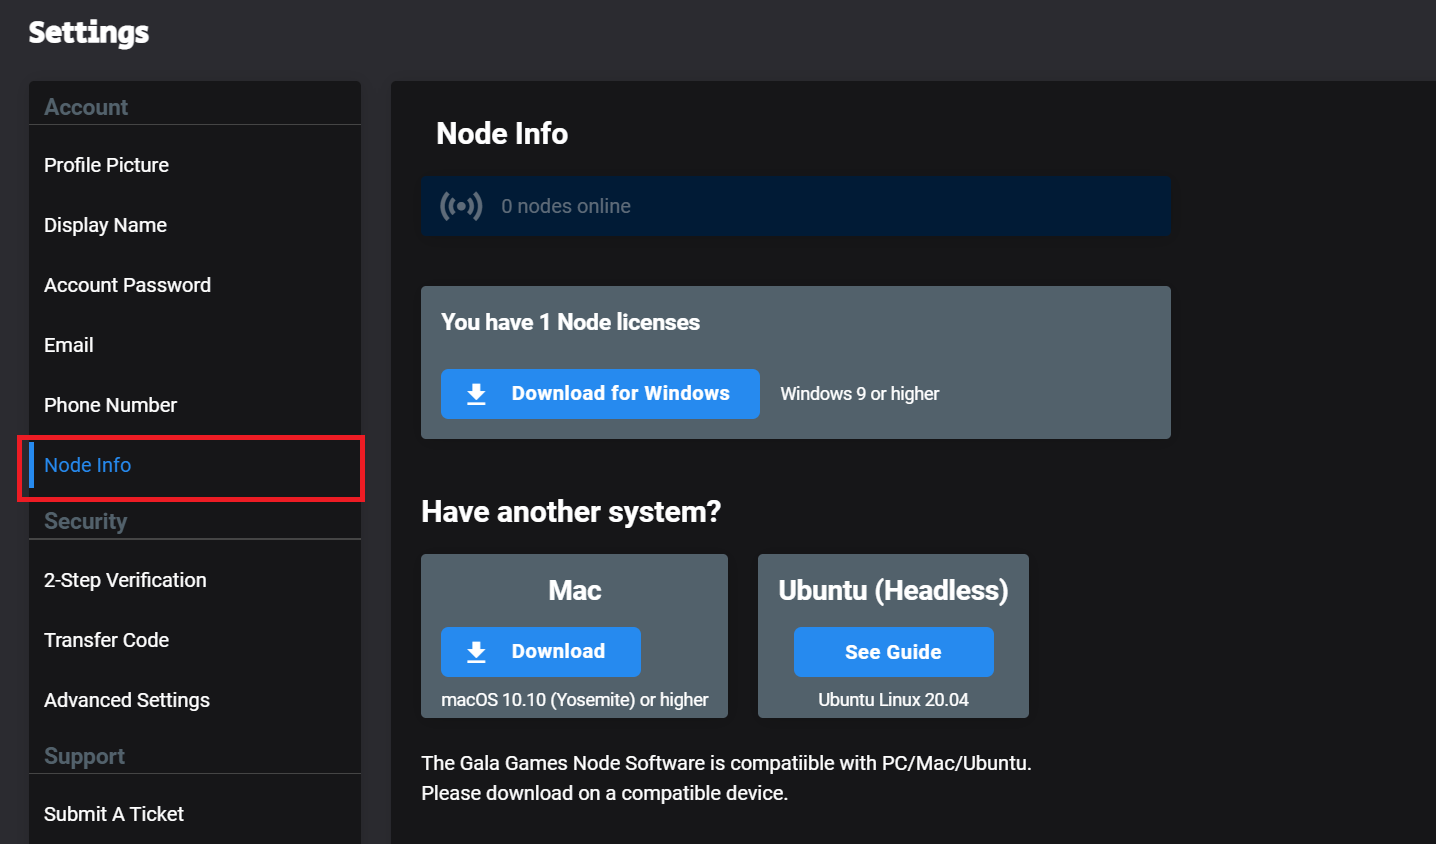
Task: Click the Support section header
Action: tap(84, 756)
